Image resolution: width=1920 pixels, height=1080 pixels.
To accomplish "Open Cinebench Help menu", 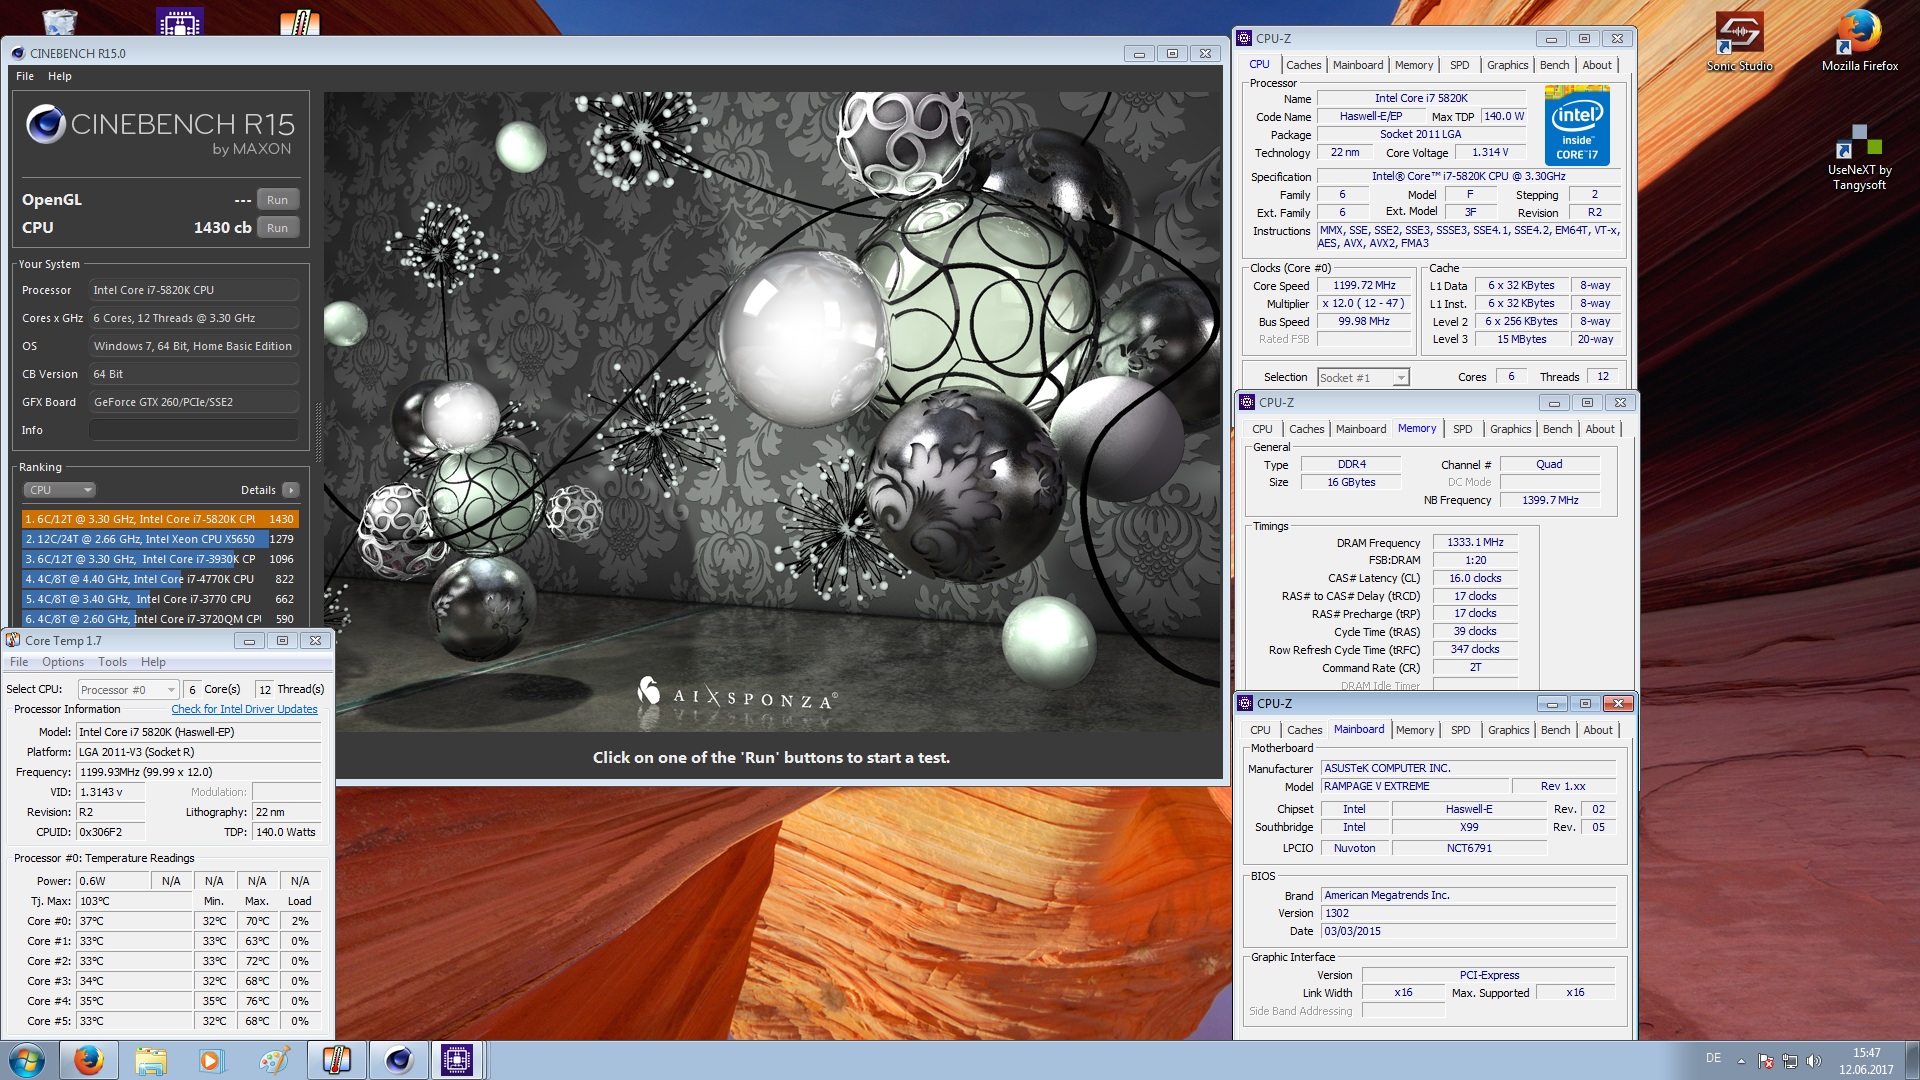I will coord(60,76).
